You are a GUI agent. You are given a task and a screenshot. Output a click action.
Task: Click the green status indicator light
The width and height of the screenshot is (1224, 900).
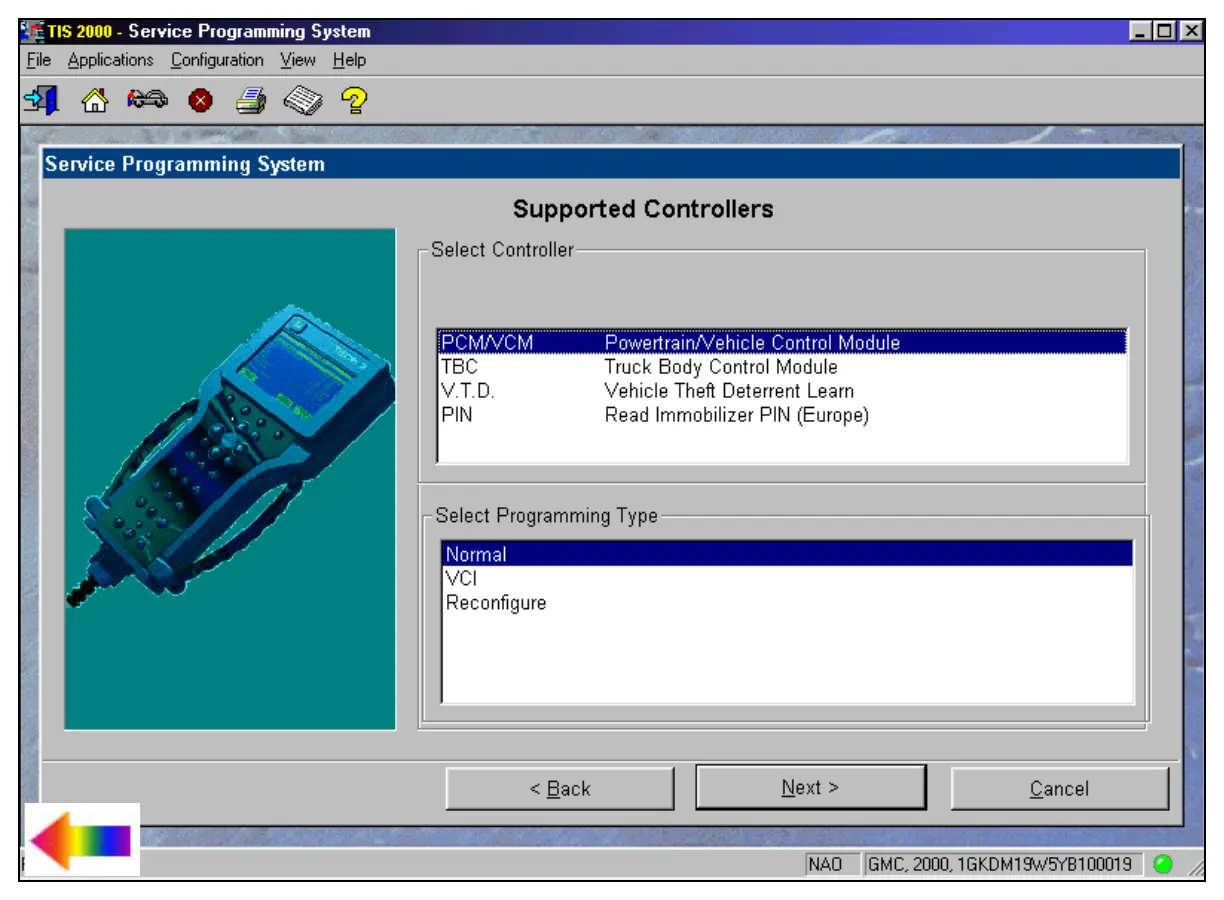pos(1162,864)
